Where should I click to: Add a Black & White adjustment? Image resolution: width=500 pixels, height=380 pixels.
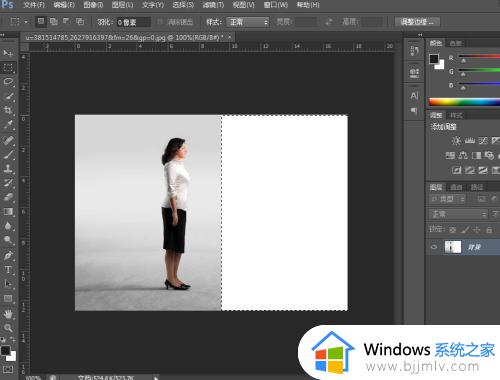(476, 155)
